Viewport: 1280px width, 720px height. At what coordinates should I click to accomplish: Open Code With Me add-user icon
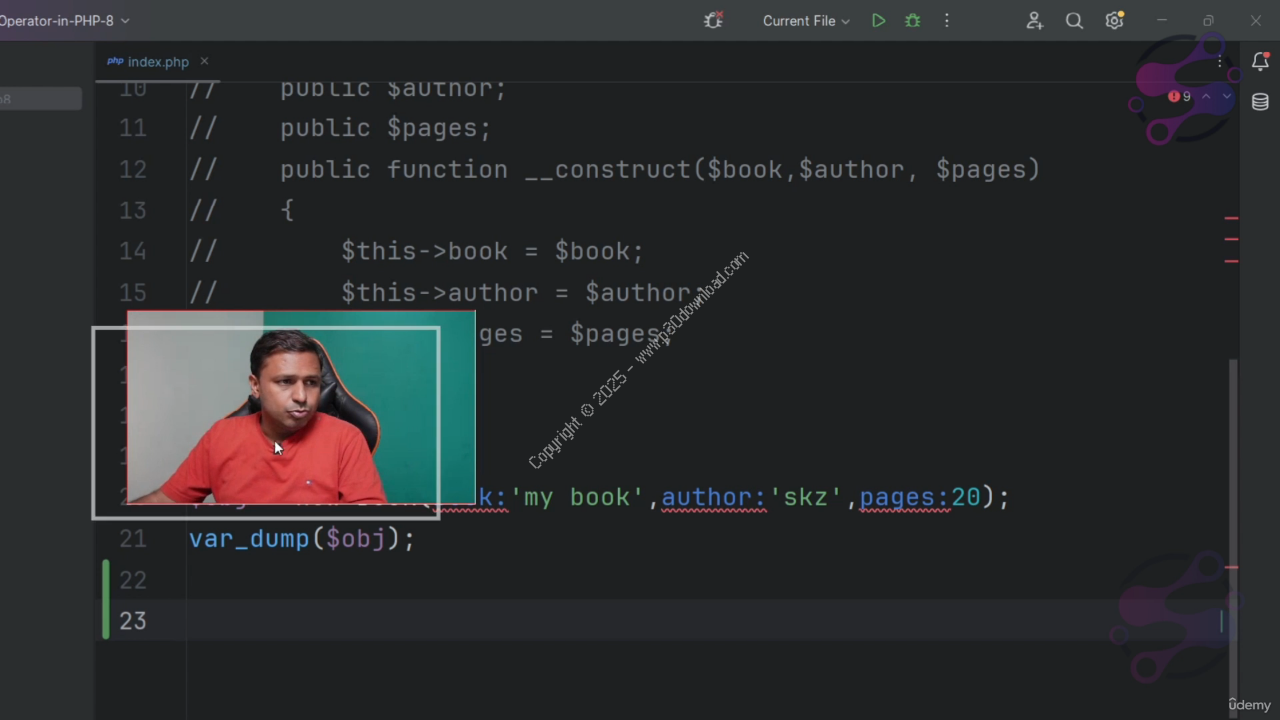(1034, 20)
